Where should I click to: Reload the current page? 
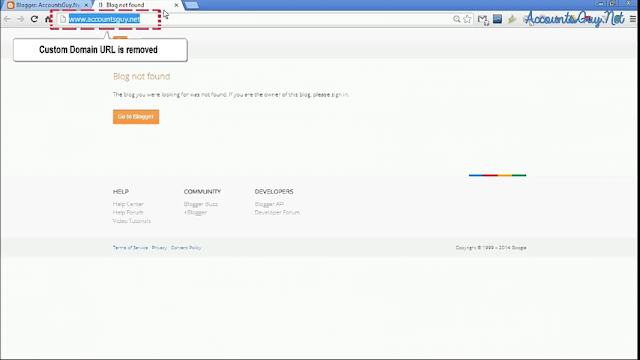[34, 19]
